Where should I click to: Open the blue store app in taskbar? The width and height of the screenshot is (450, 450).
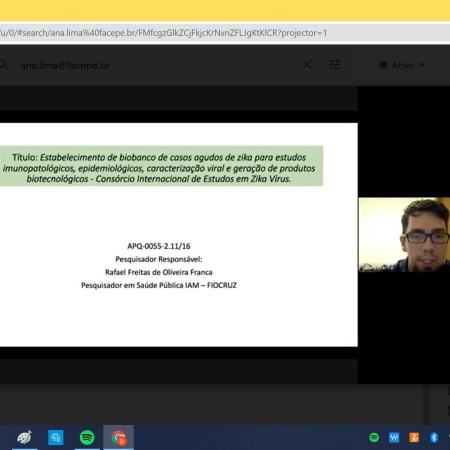[56, 437]
